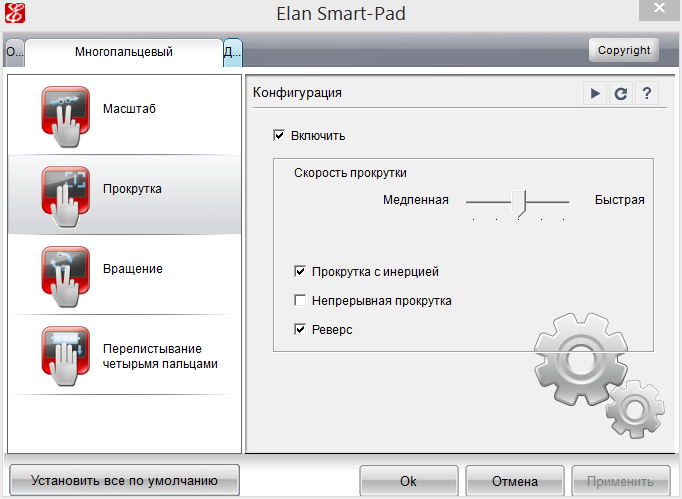Select the Вращение rotation gesture icon
Screen dimensions: 682x499
click(66, 277)
